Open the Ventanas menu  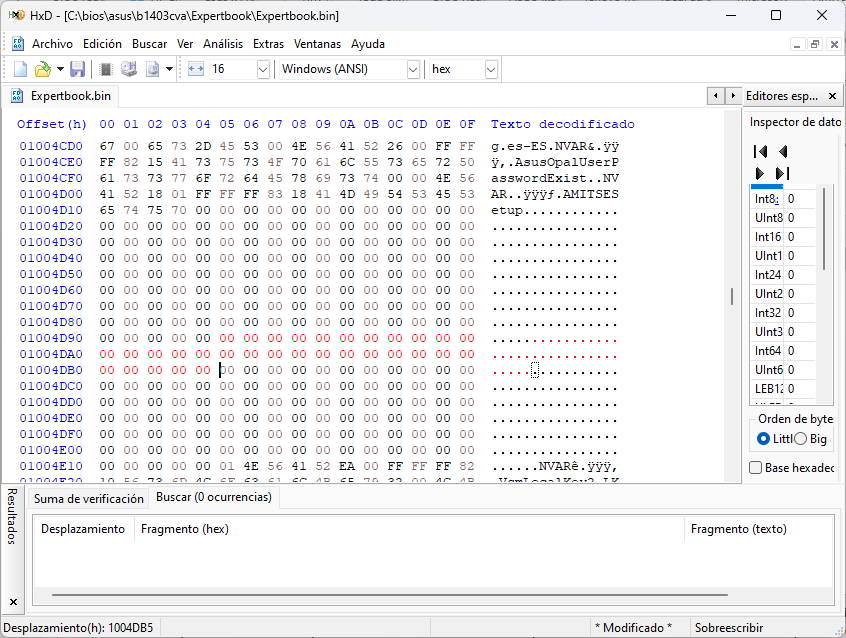(317, 44)
